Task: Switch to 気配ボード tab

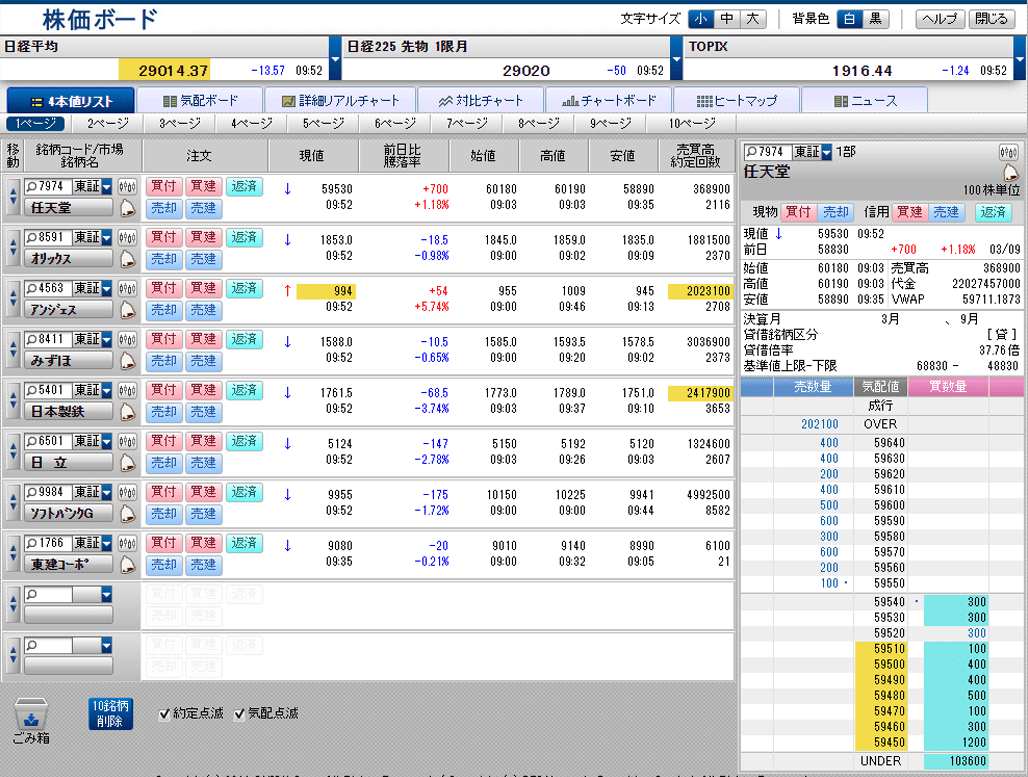Action: click(199, 101)
